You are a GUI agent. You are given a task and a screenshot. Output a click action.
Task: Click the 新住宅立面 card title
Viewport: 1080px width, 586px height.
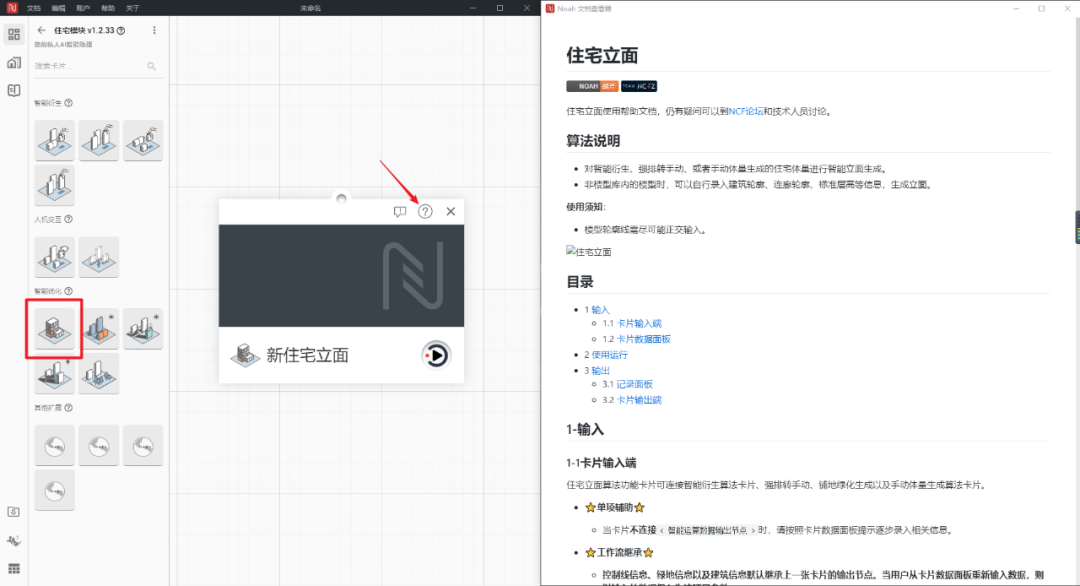point(307,355)
